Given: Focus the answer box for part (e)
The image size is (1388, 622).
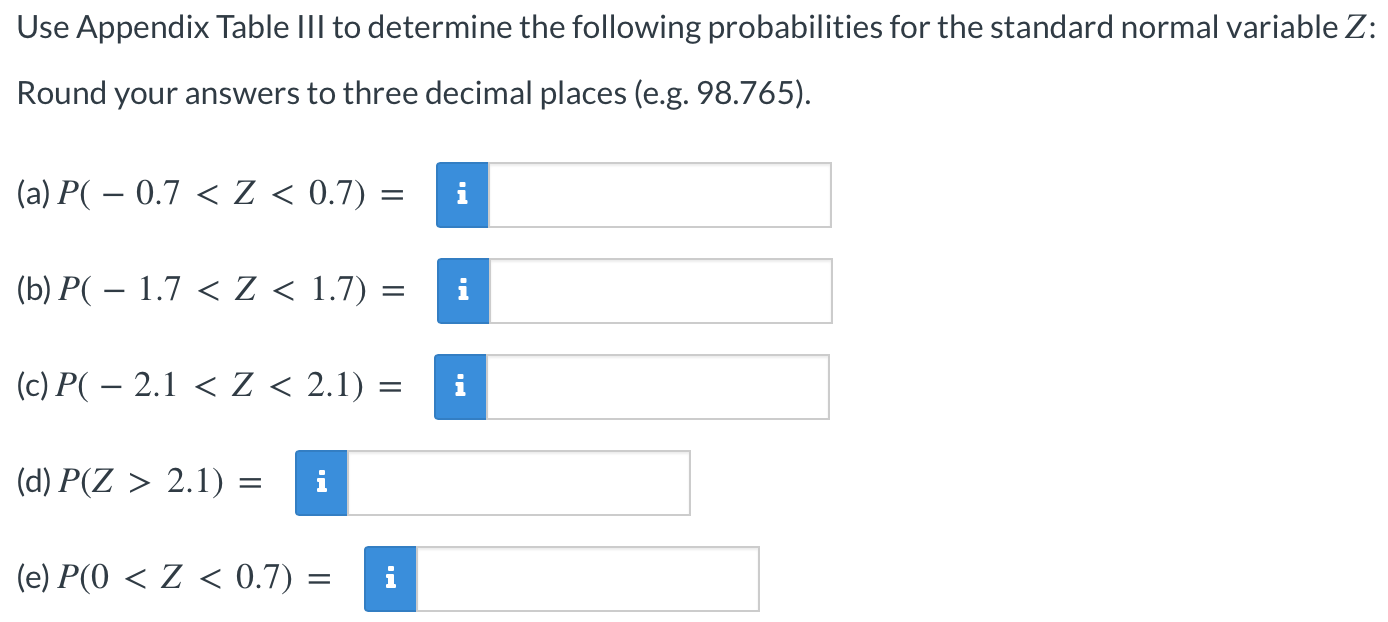Looking at the screenshot, I should pos(588,578).
